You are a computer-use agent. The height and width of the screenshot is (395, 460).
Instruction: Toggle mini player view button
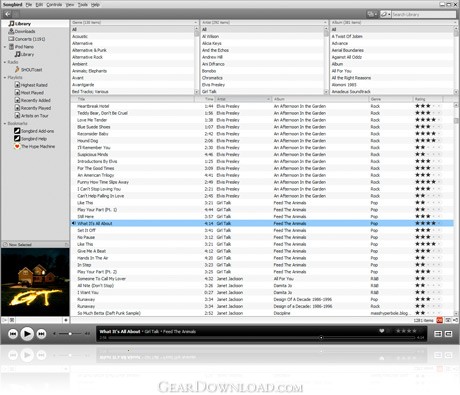click(x=449, y=334)
